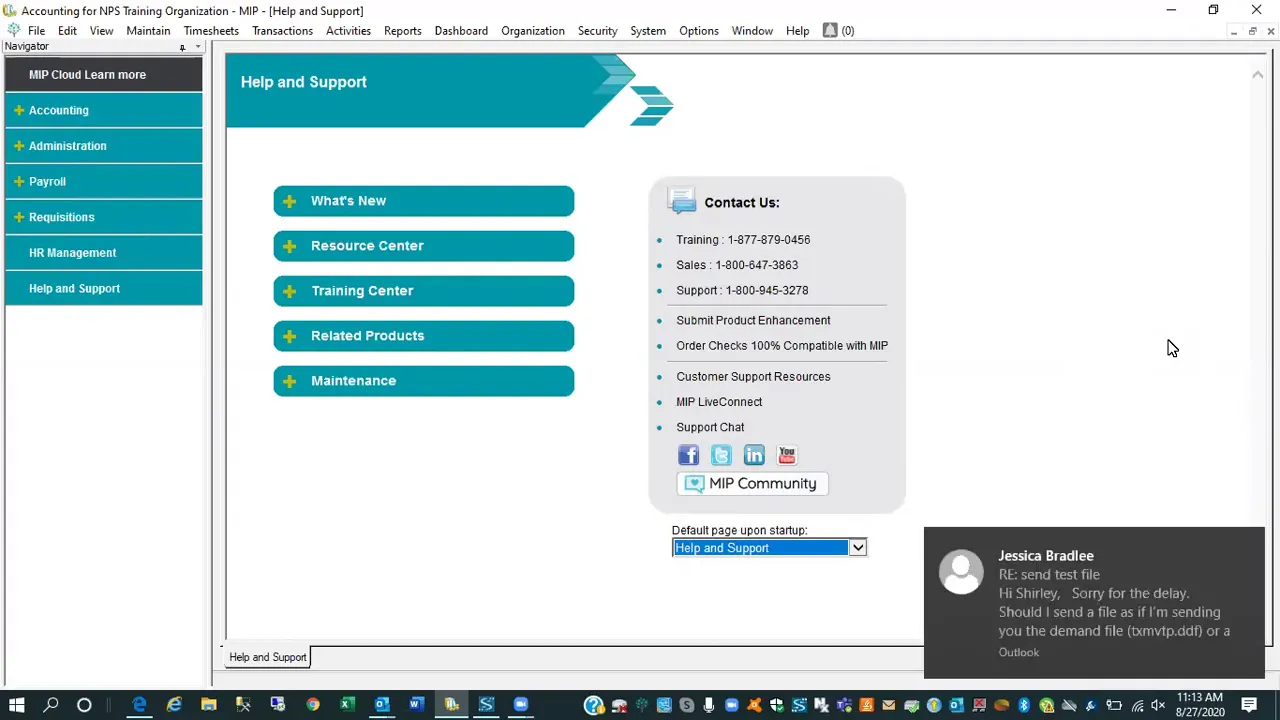Image resolution: width=1280 pixels, height=720 pixels.
Task: Expand the Payroll navigator section
Action: click(104, 182)
